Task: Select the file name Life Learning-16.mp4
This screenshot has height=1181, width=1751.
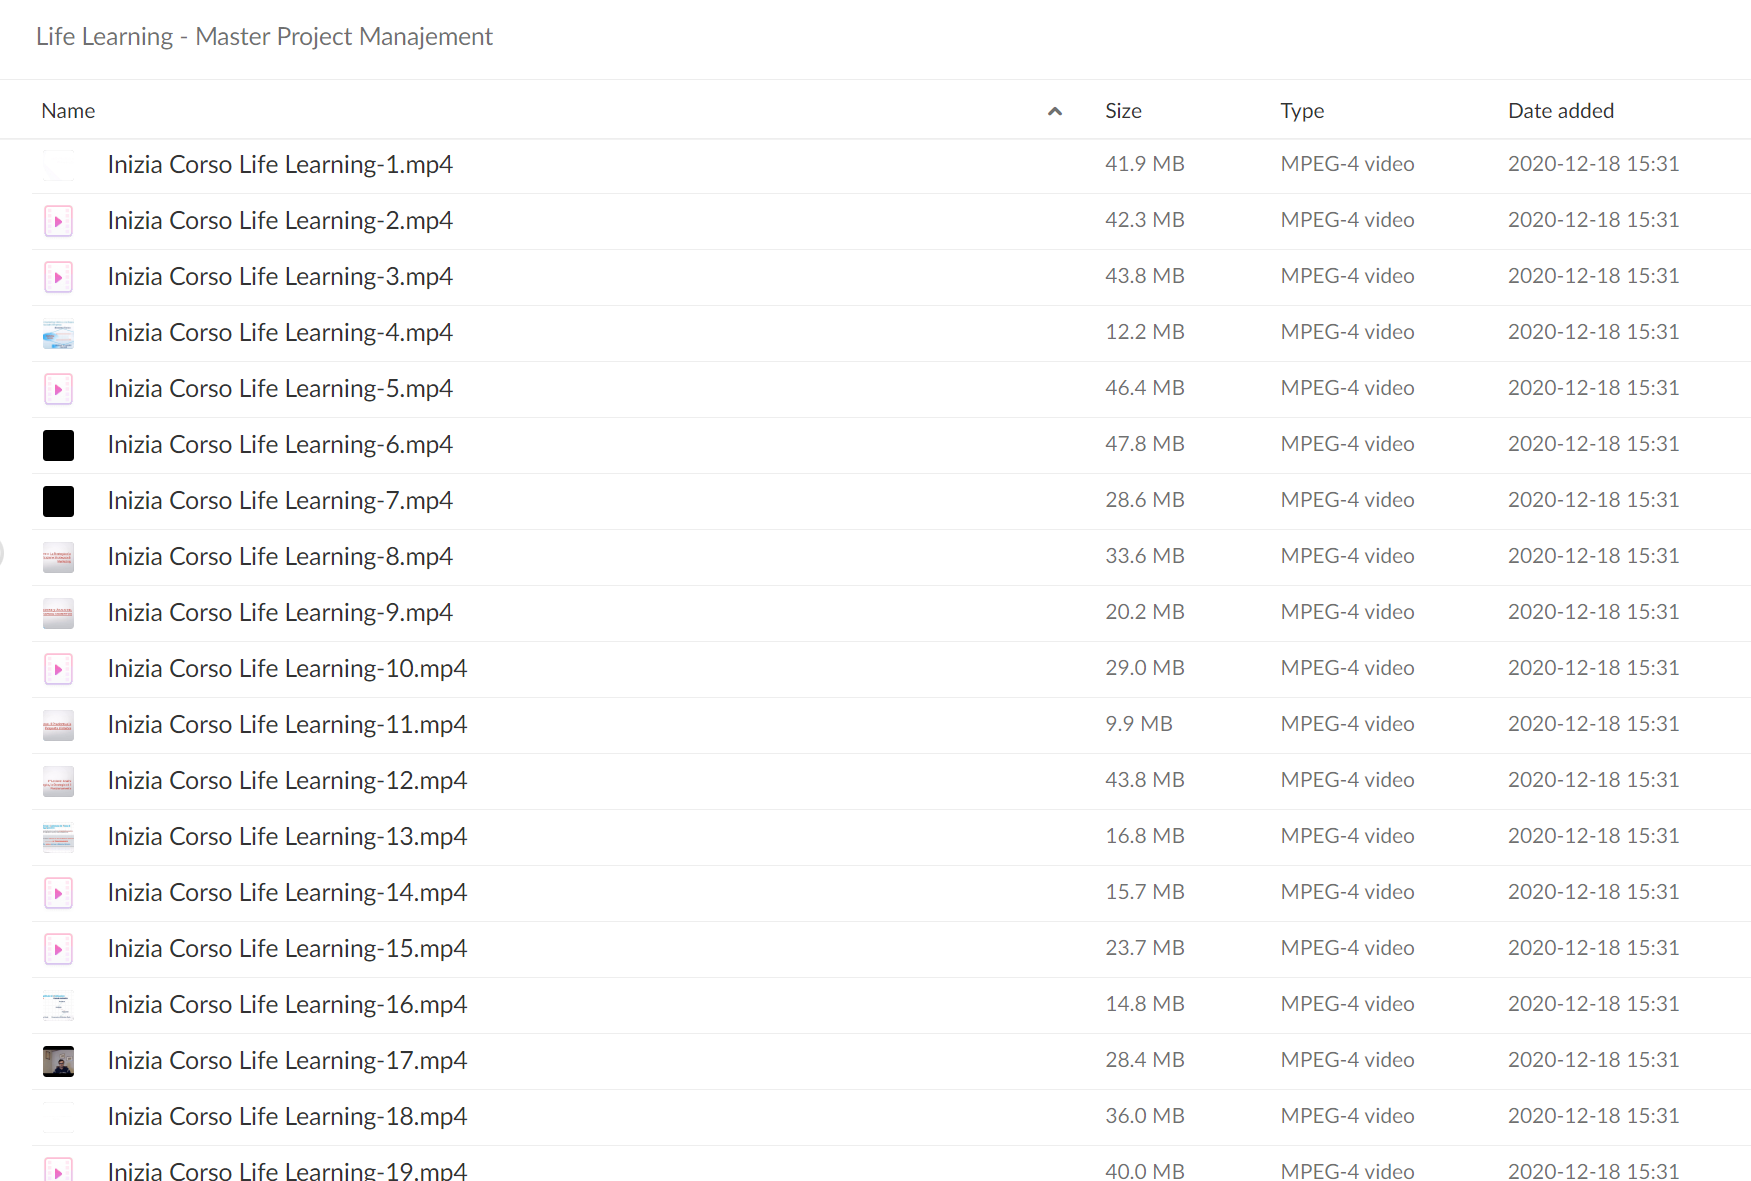Action: click(x=287, y=1005)
